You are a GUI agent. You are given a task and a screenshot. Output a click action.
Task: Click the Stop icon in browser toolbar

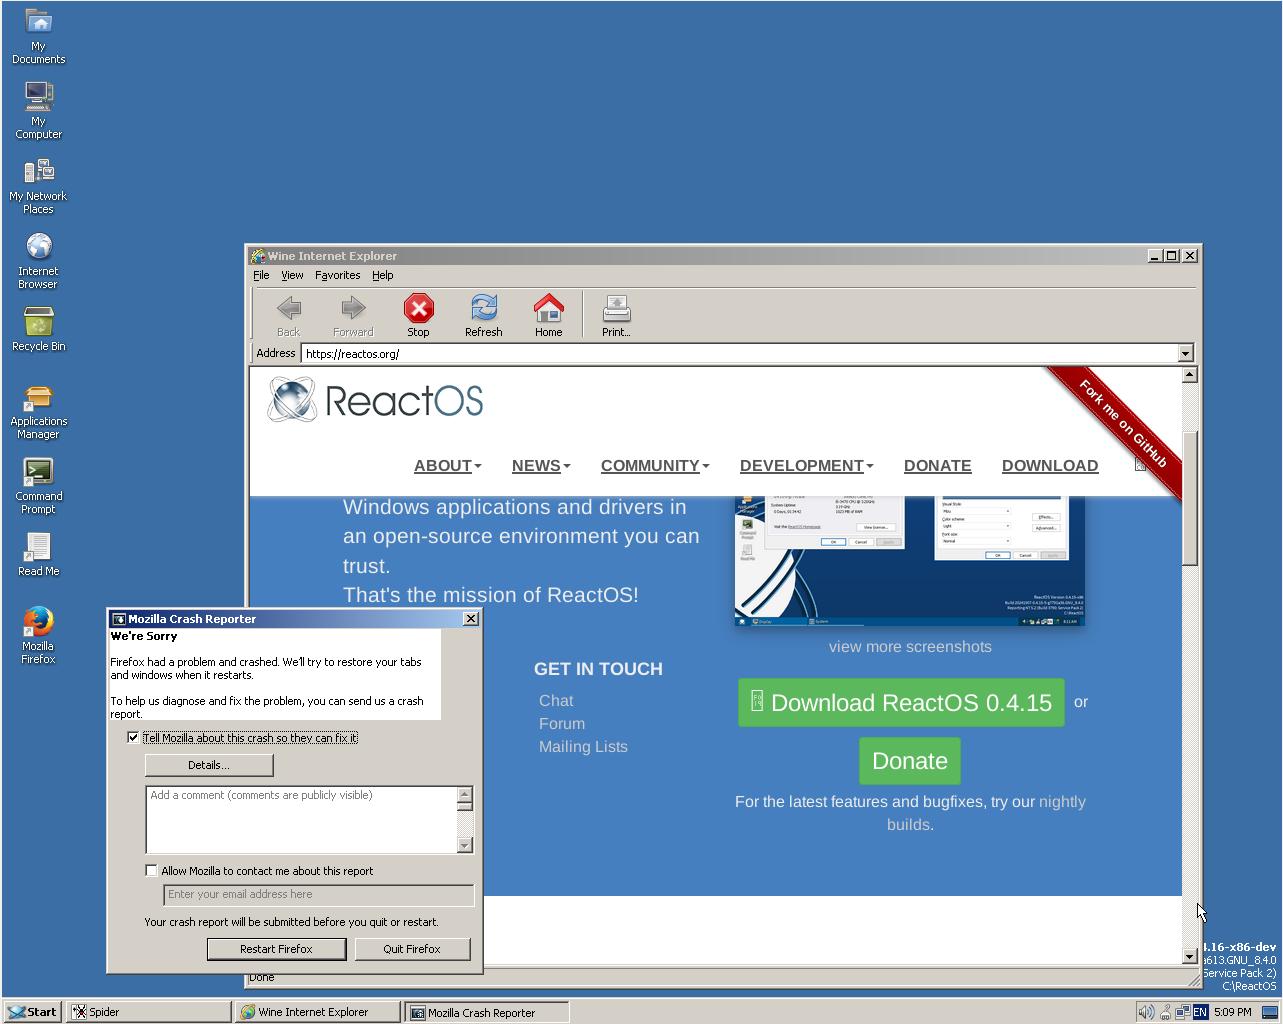coord(418,309)
